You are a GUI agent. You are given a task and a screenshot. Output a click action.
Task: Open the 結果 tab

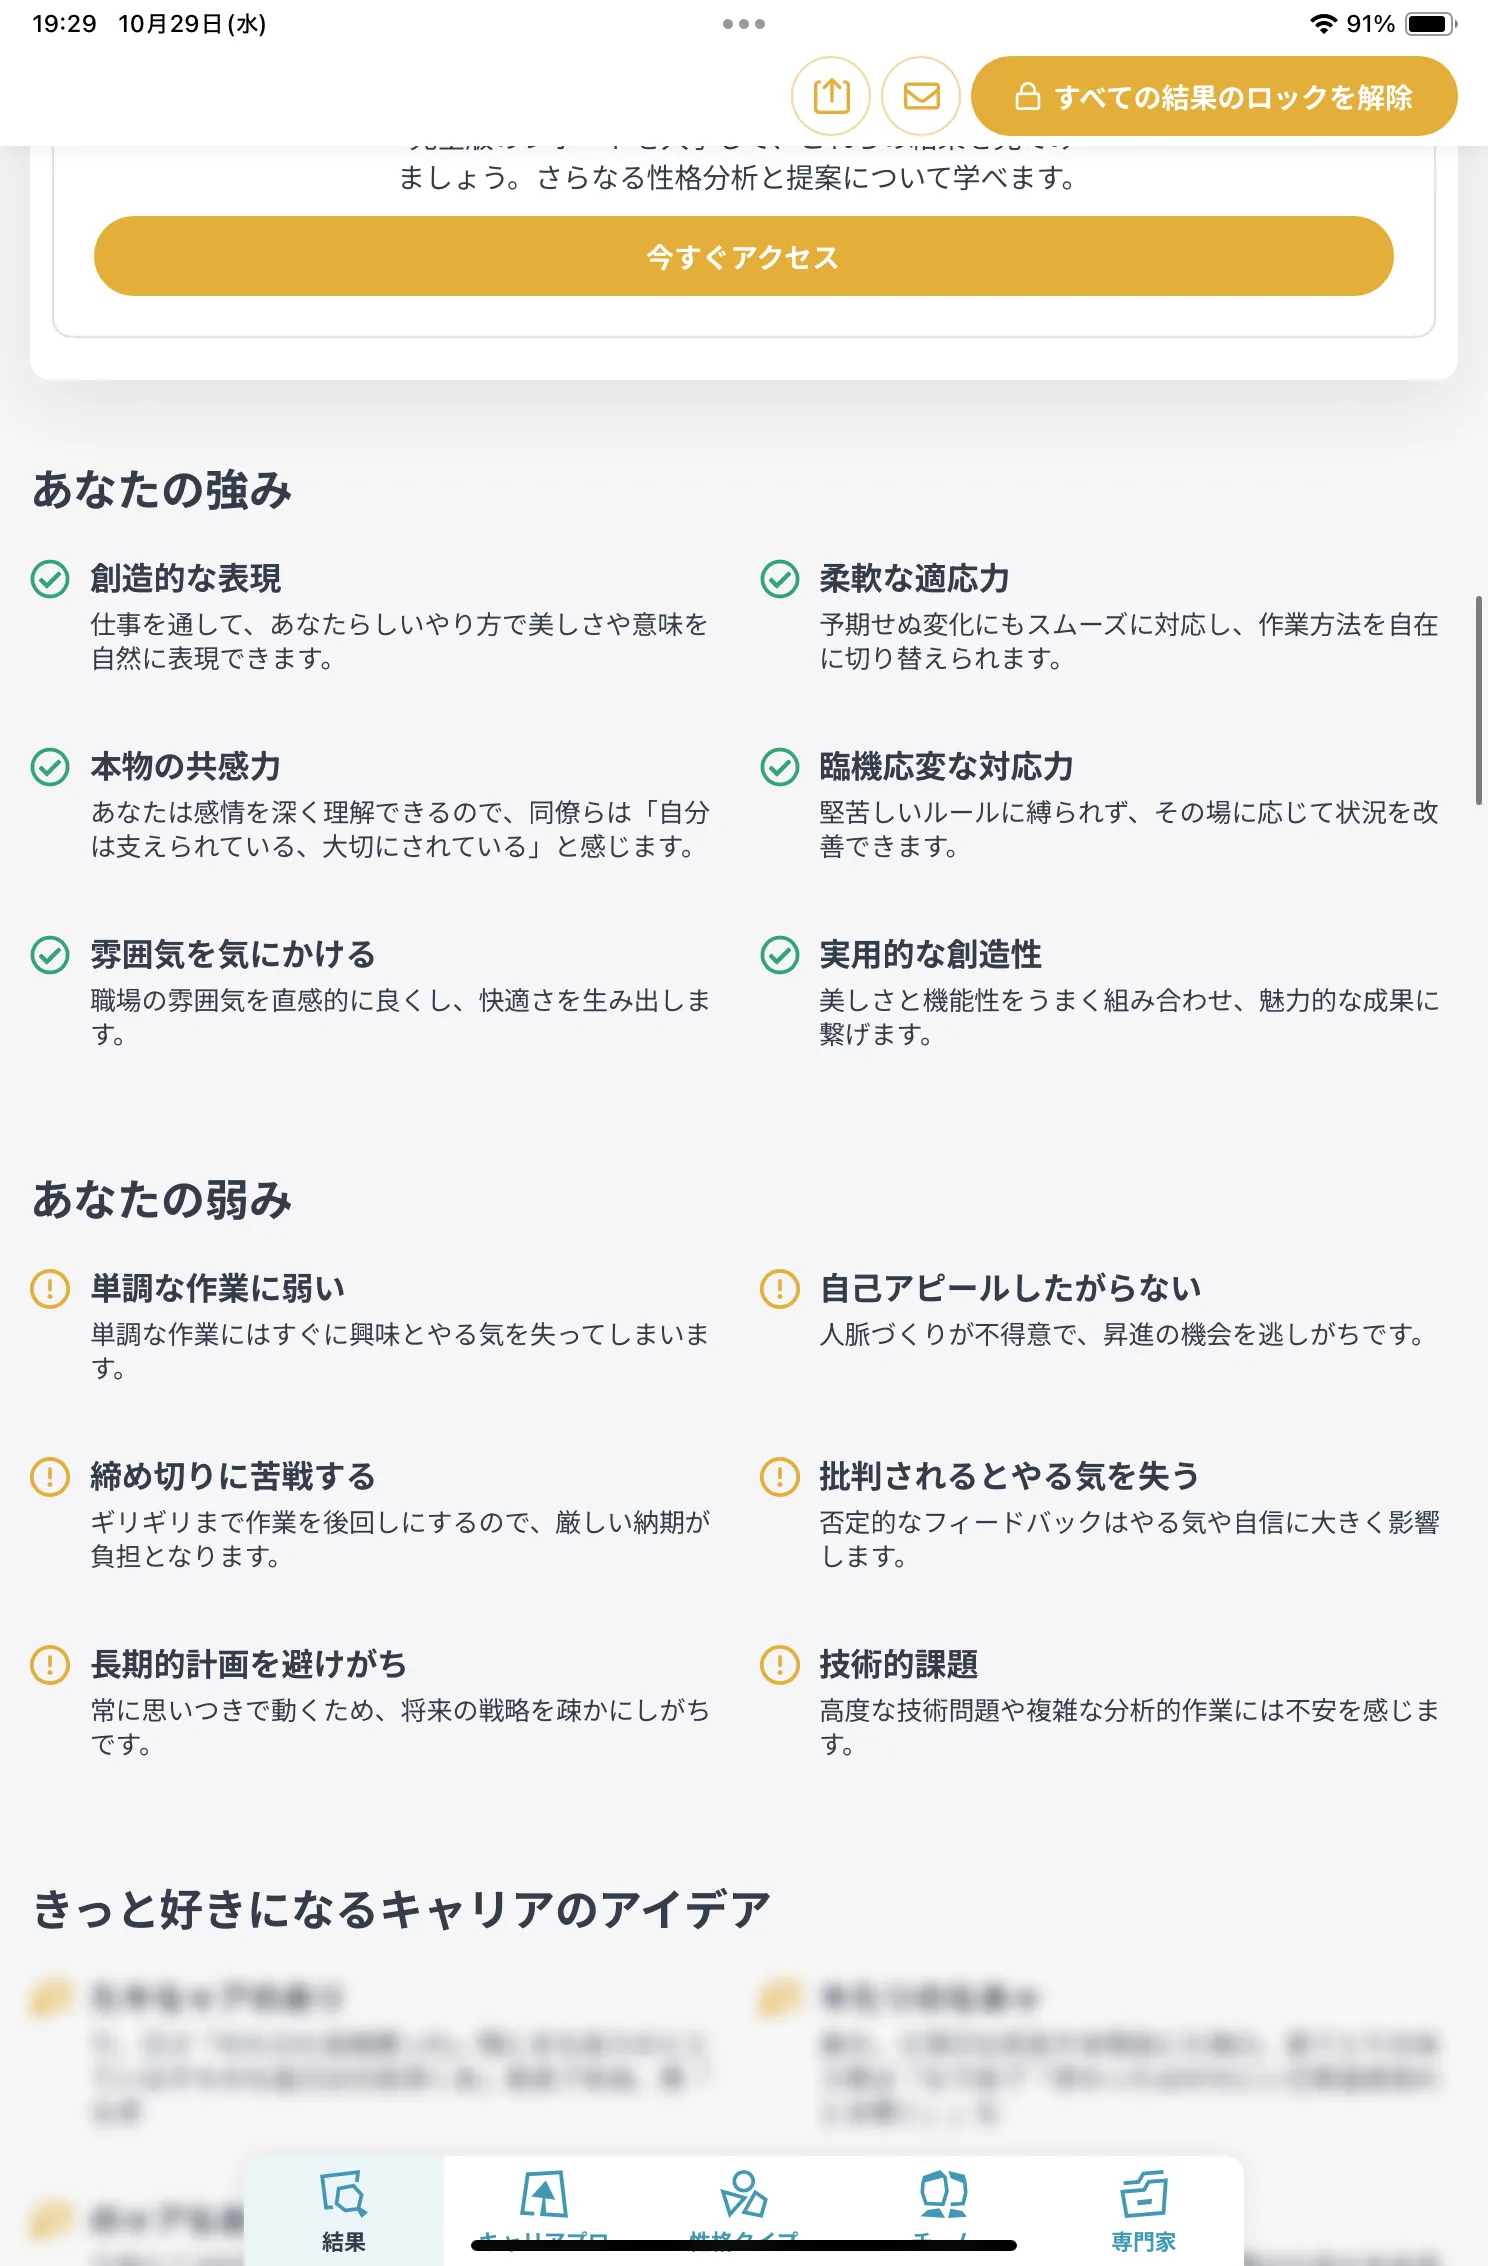pyautogui.click(x=344, y=2210)
